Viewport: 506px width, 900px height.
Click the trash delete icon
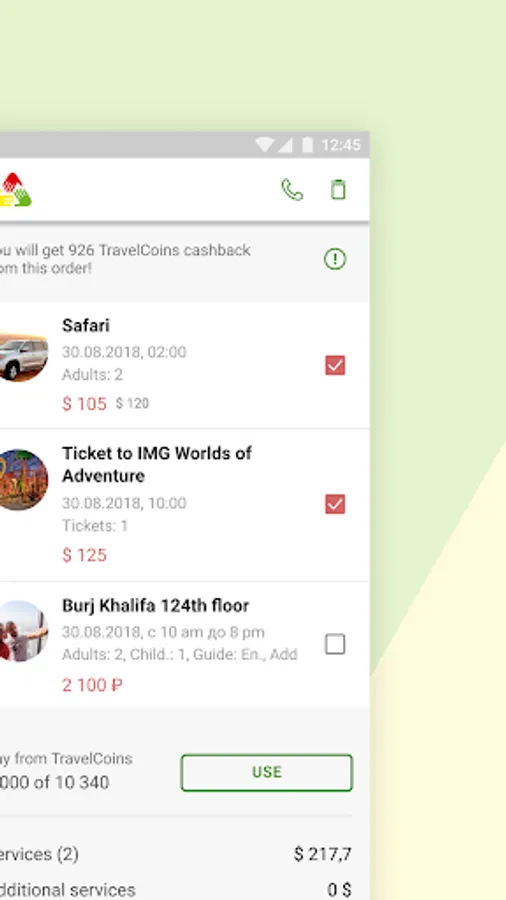(338, 189)
